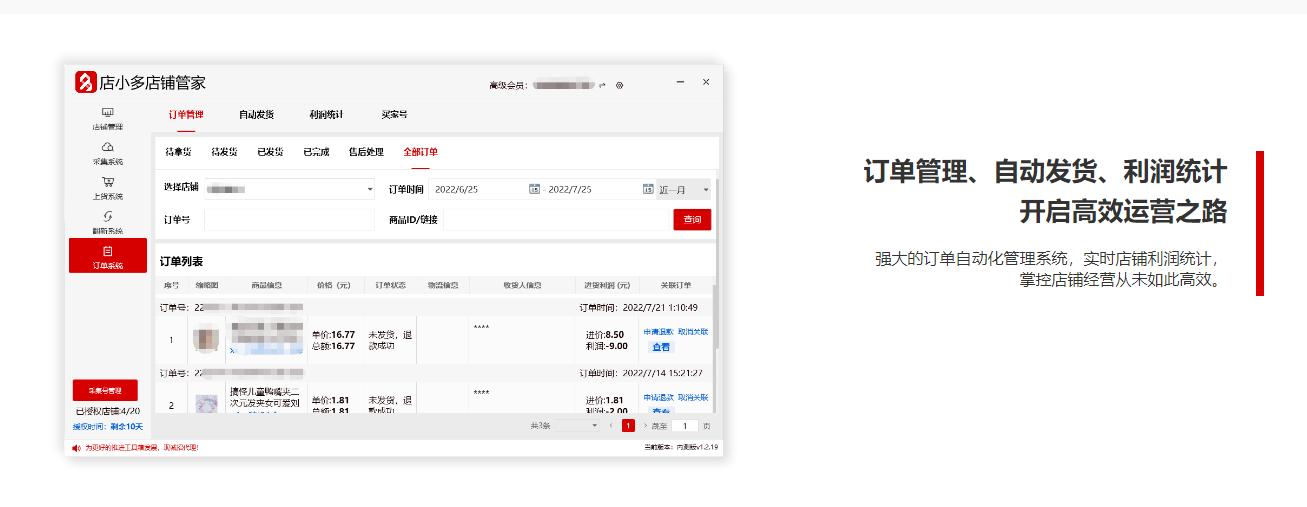
Task: Click the switch-account arrows icon
Action: 602,85
